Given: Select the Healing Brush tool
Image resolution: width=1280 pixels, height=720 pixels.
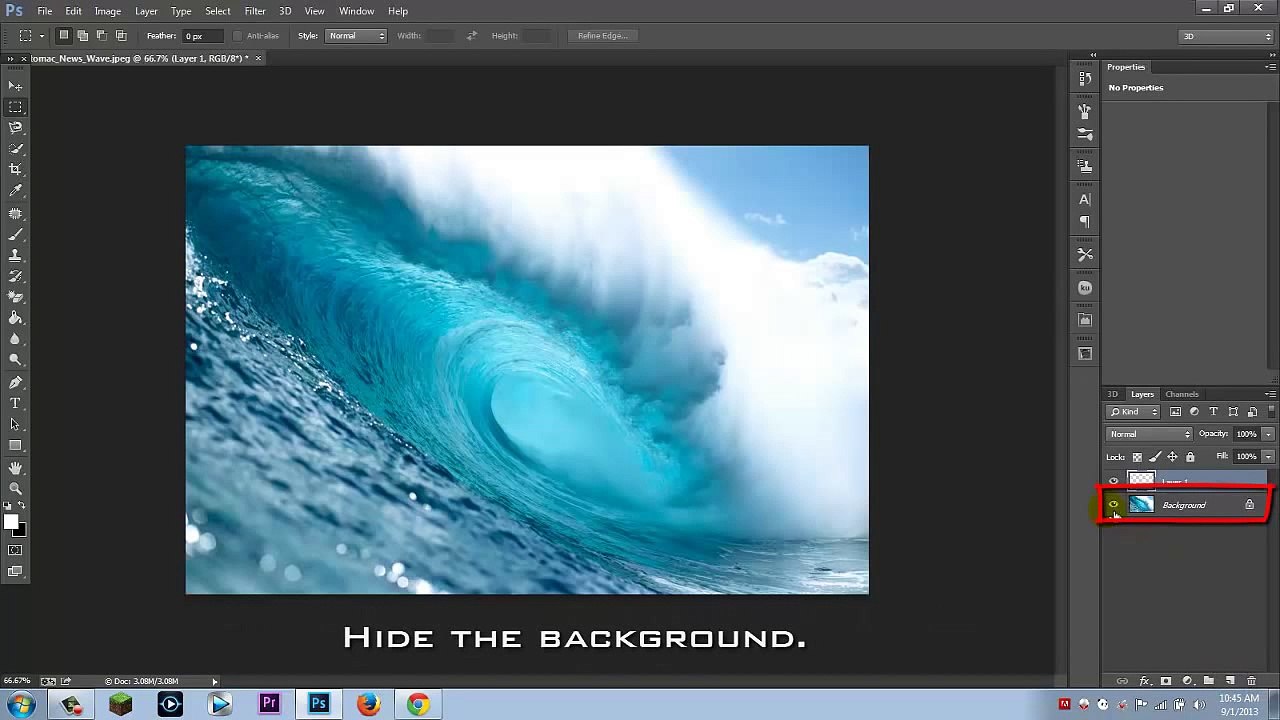Looking at the screenshot, I should tap(15, 214).
